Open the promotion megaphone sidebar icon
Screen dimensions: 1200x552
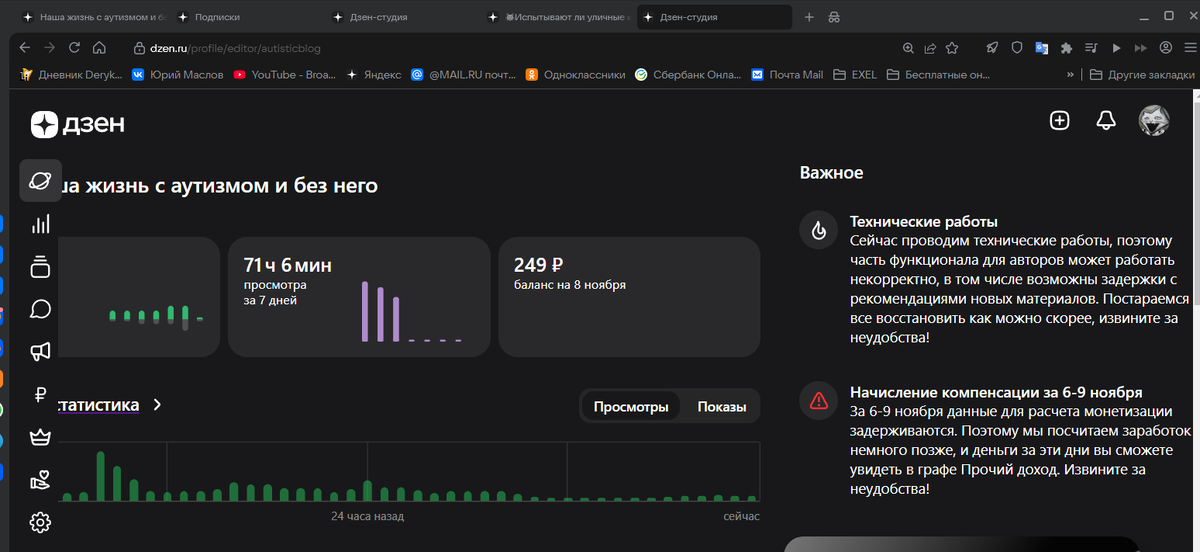[40, 351]
